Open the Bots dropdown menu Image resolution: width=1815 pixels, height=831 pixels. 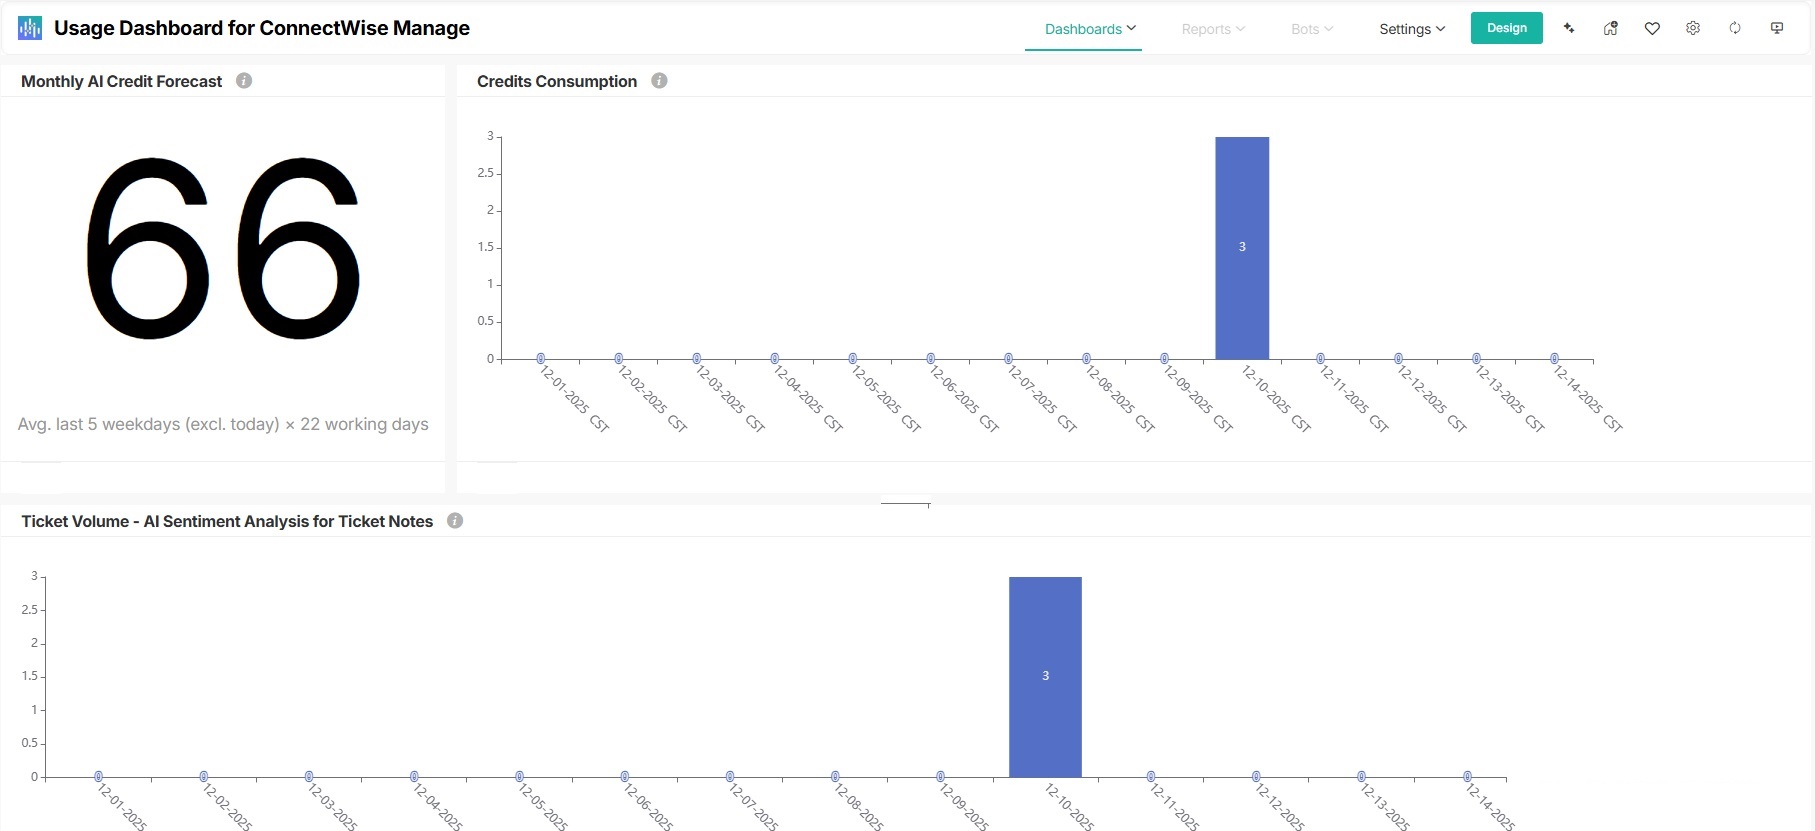point(1312,29)
